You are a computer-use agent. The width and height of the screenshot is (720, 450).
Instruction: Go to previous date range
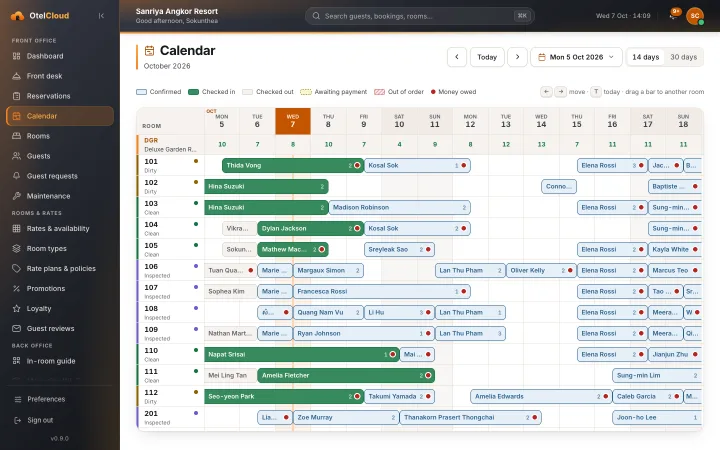coord(457,57)
